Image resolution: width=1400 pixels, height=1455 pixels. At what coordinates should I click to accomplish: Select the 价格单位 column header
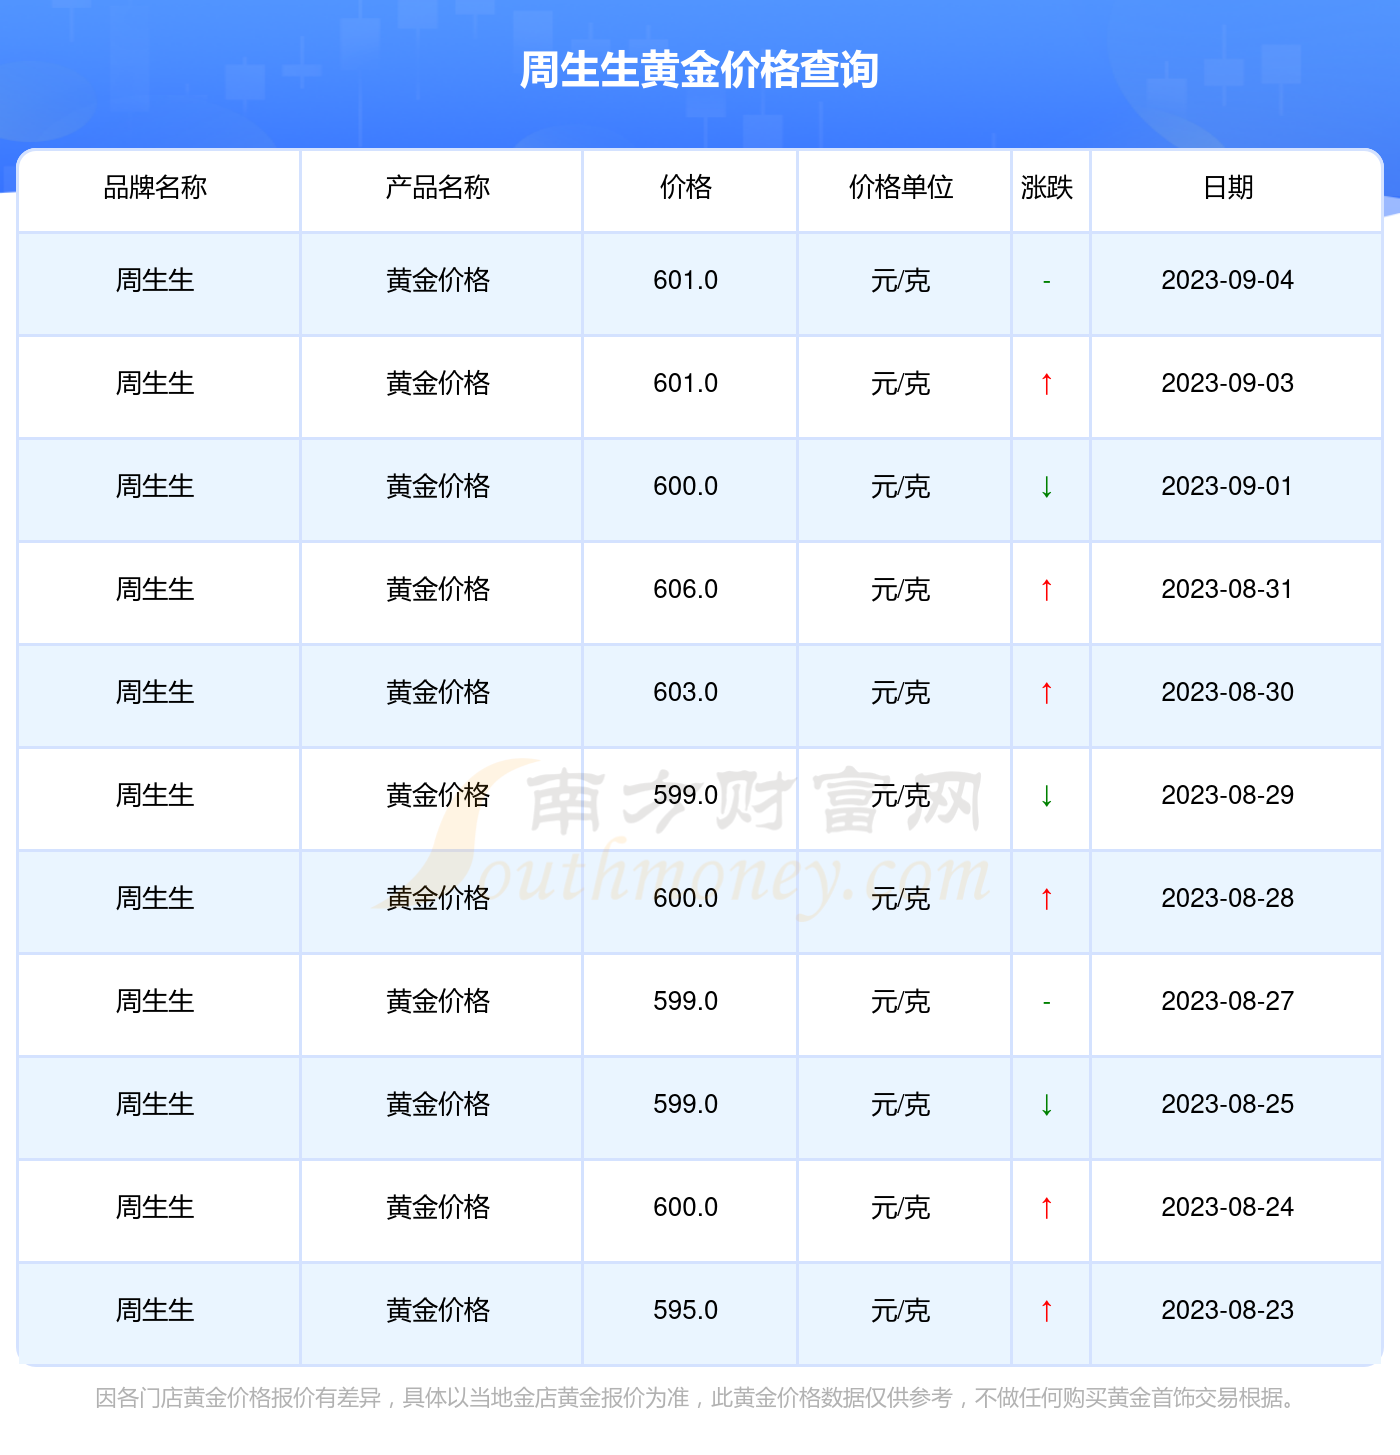click(901, 187)
